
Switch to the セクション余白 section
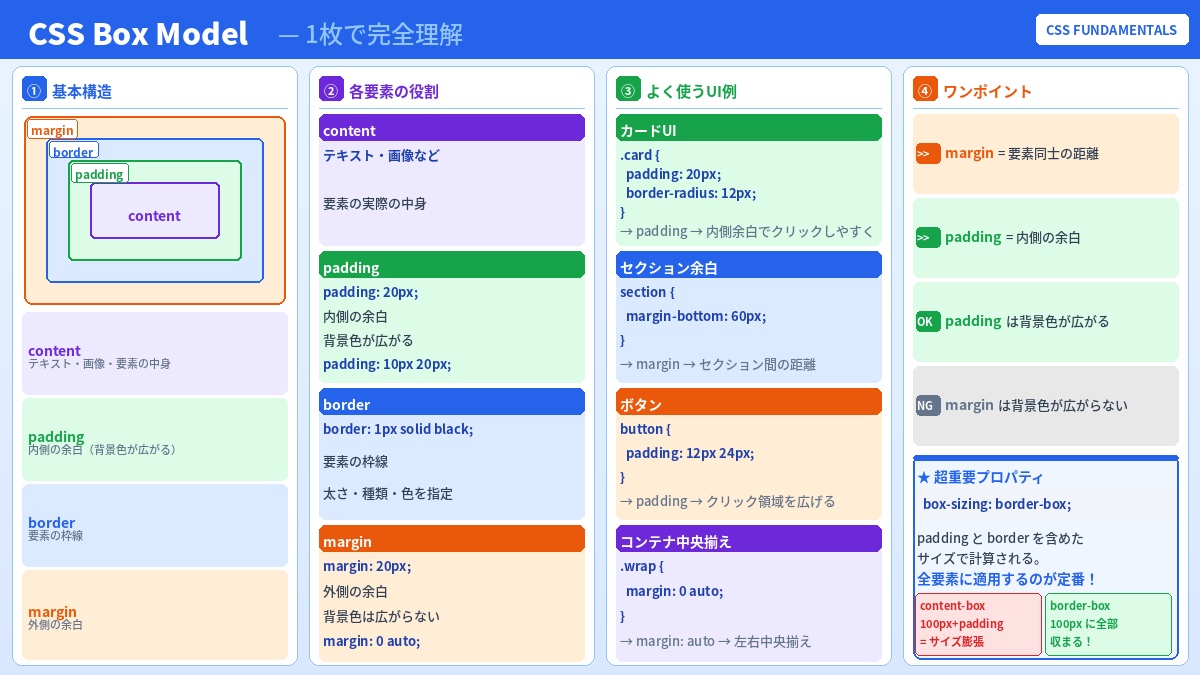click(749, 265)
